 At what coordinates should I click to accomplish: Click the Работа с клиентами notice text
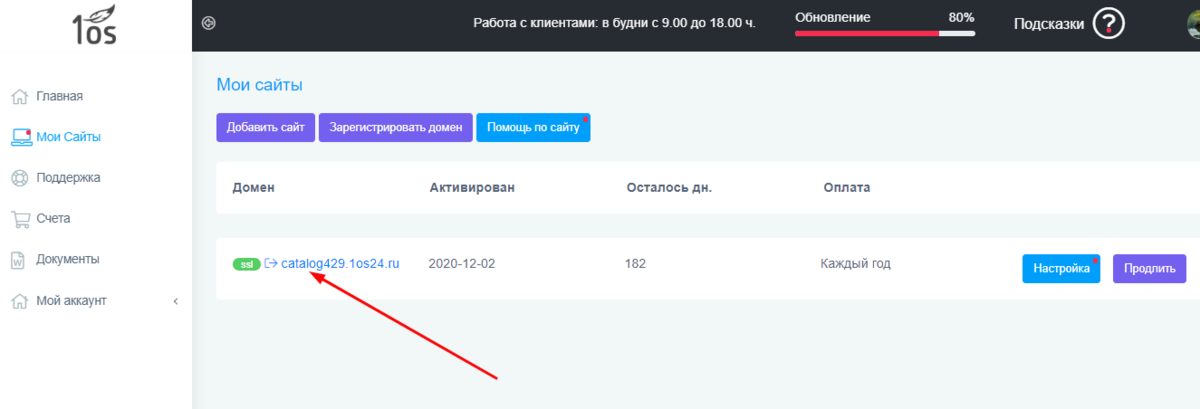point(614,22)
